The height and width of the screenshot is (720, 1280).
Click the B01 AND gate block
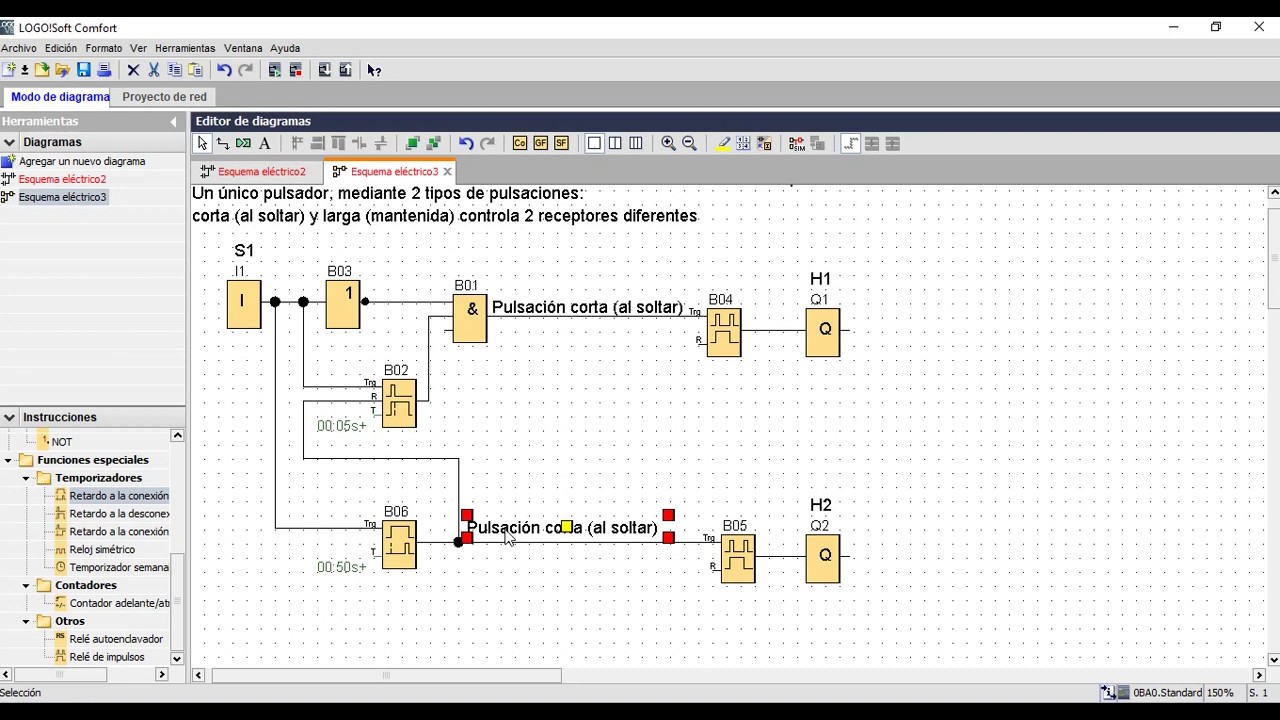pyautogui.click(x=470, y=318)
